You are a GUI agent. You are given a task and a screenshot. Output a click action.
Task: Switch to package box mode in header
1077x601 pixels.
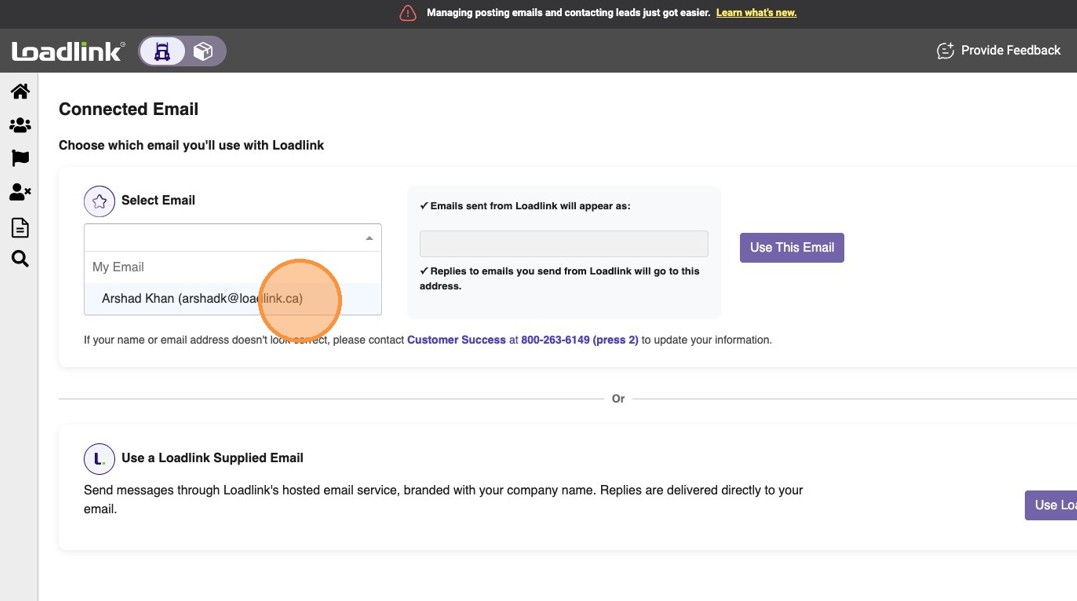[203, 51]
